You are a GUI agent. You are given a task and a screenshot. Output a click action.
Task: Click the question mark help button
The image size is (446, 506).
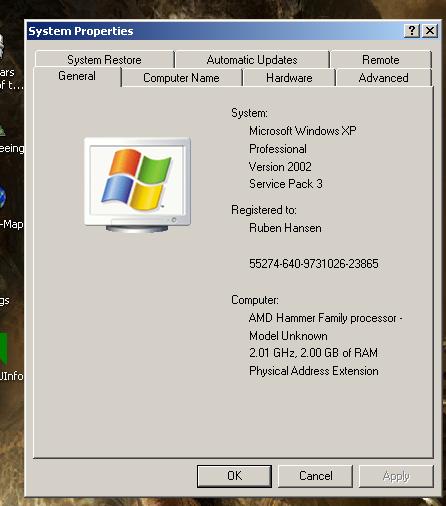click(412, 31)
